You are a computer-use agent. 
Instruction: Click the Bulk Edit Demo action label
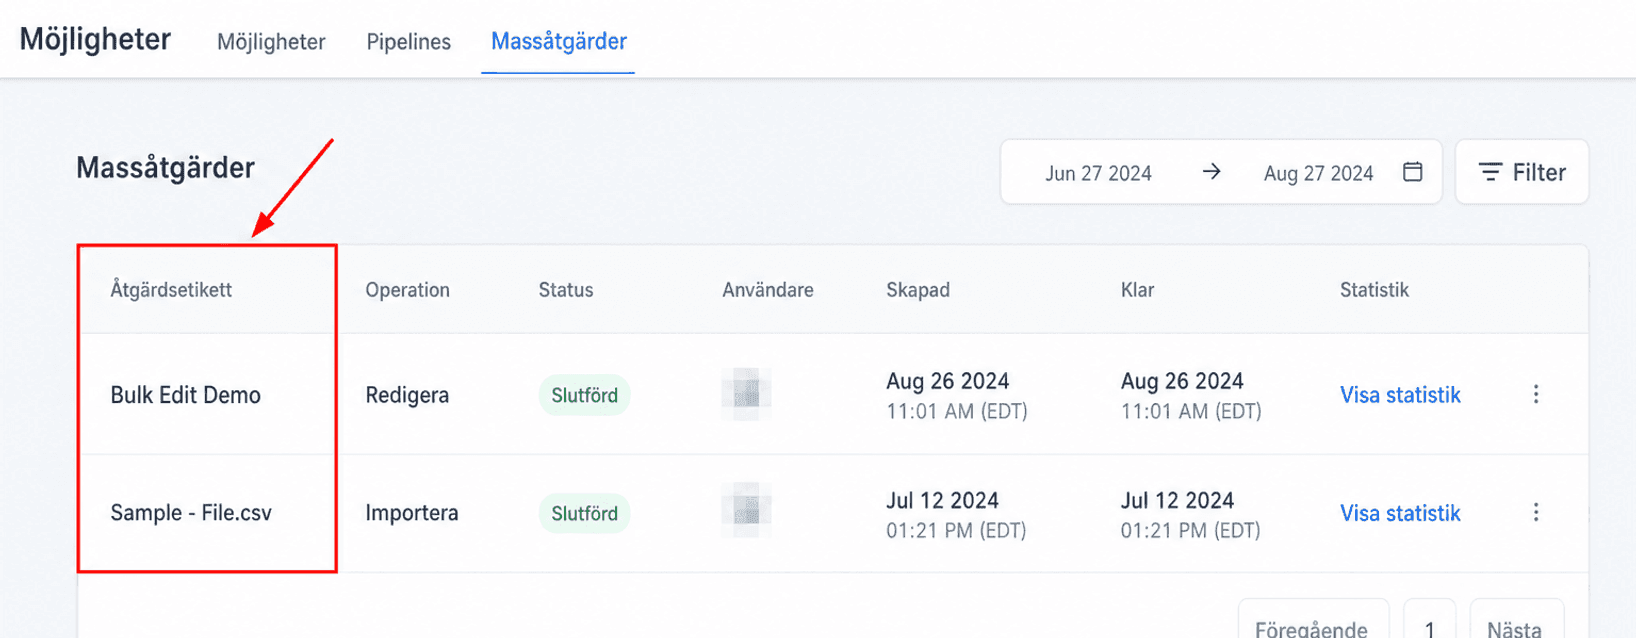tap(185, 395)
